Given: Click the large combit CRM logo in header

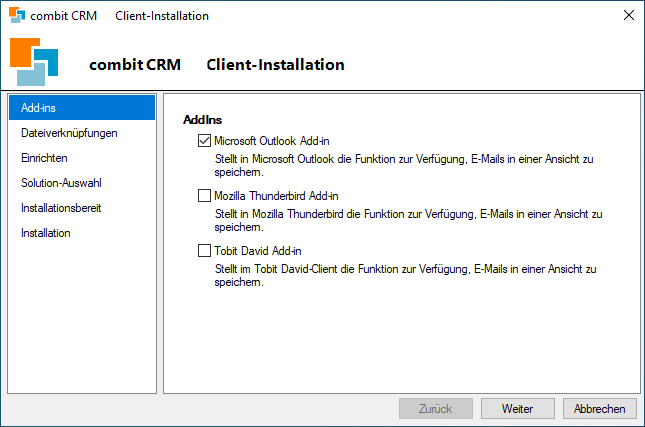Looking at the screenshot, I should coord(34,62).
